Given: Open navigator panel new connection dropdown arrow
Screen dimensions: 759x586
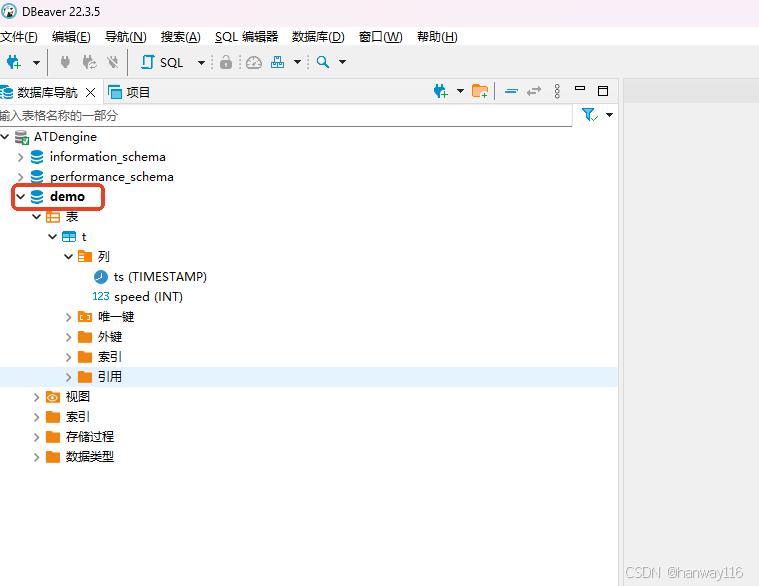Looking at the screenshot, I should tap(460, 91).
